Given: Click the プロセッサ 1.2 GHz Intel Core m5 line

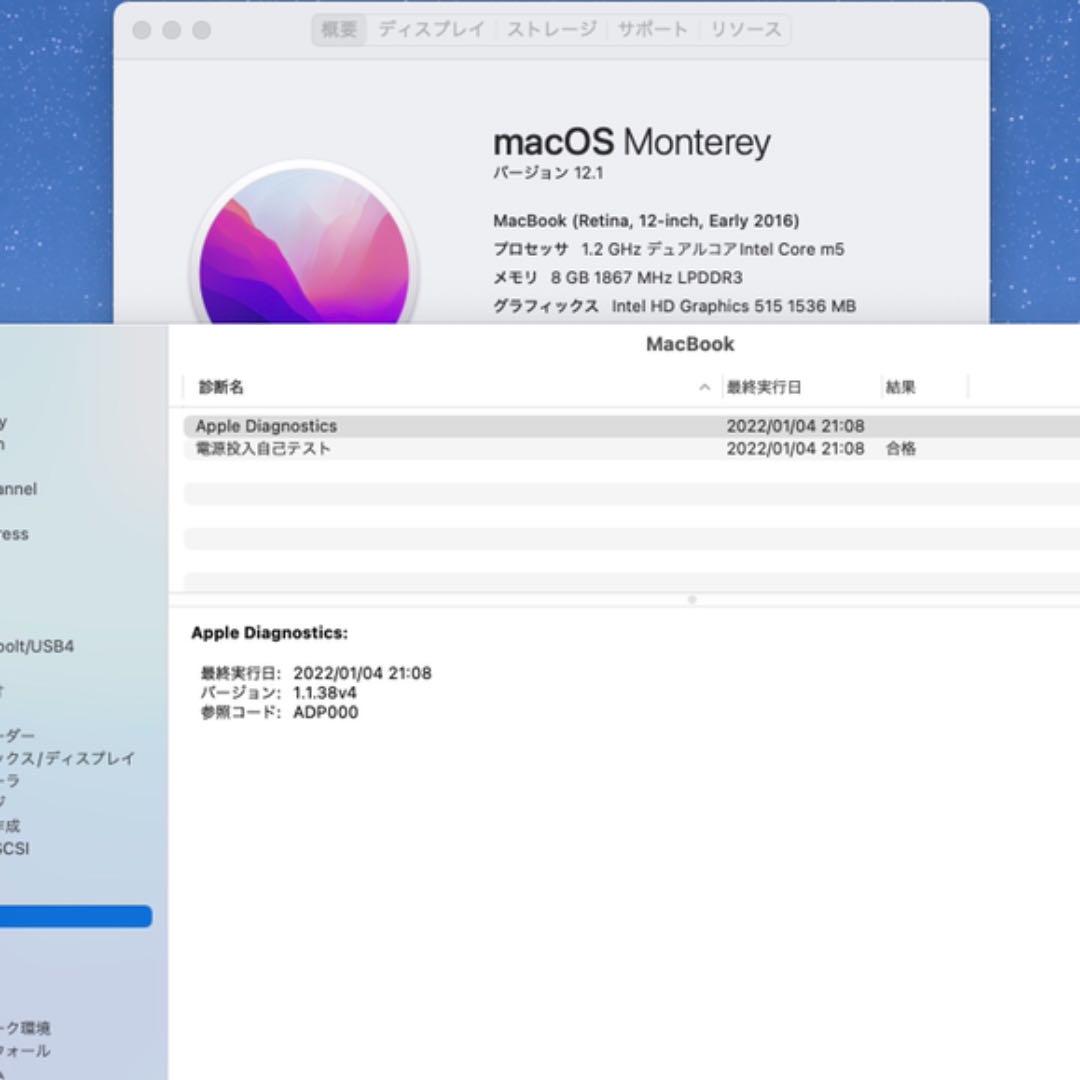Looking at the screenshot, I should tap(669, 249).
